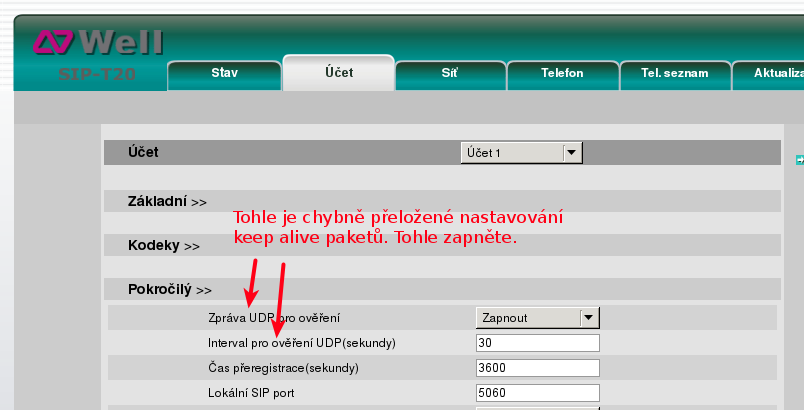Click the Čas přeregistrace field showing 3600
804x410 pixels.
pyautogui.click(x=537, y=368)
